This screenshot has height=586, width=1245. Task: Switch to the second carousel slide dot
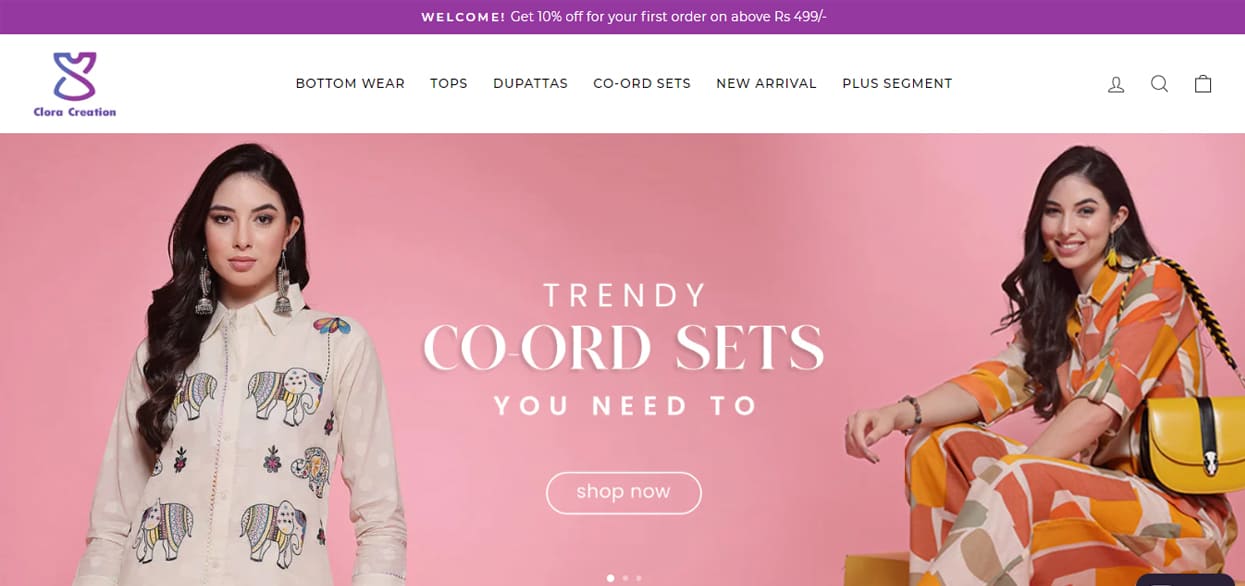pos(625,578)
